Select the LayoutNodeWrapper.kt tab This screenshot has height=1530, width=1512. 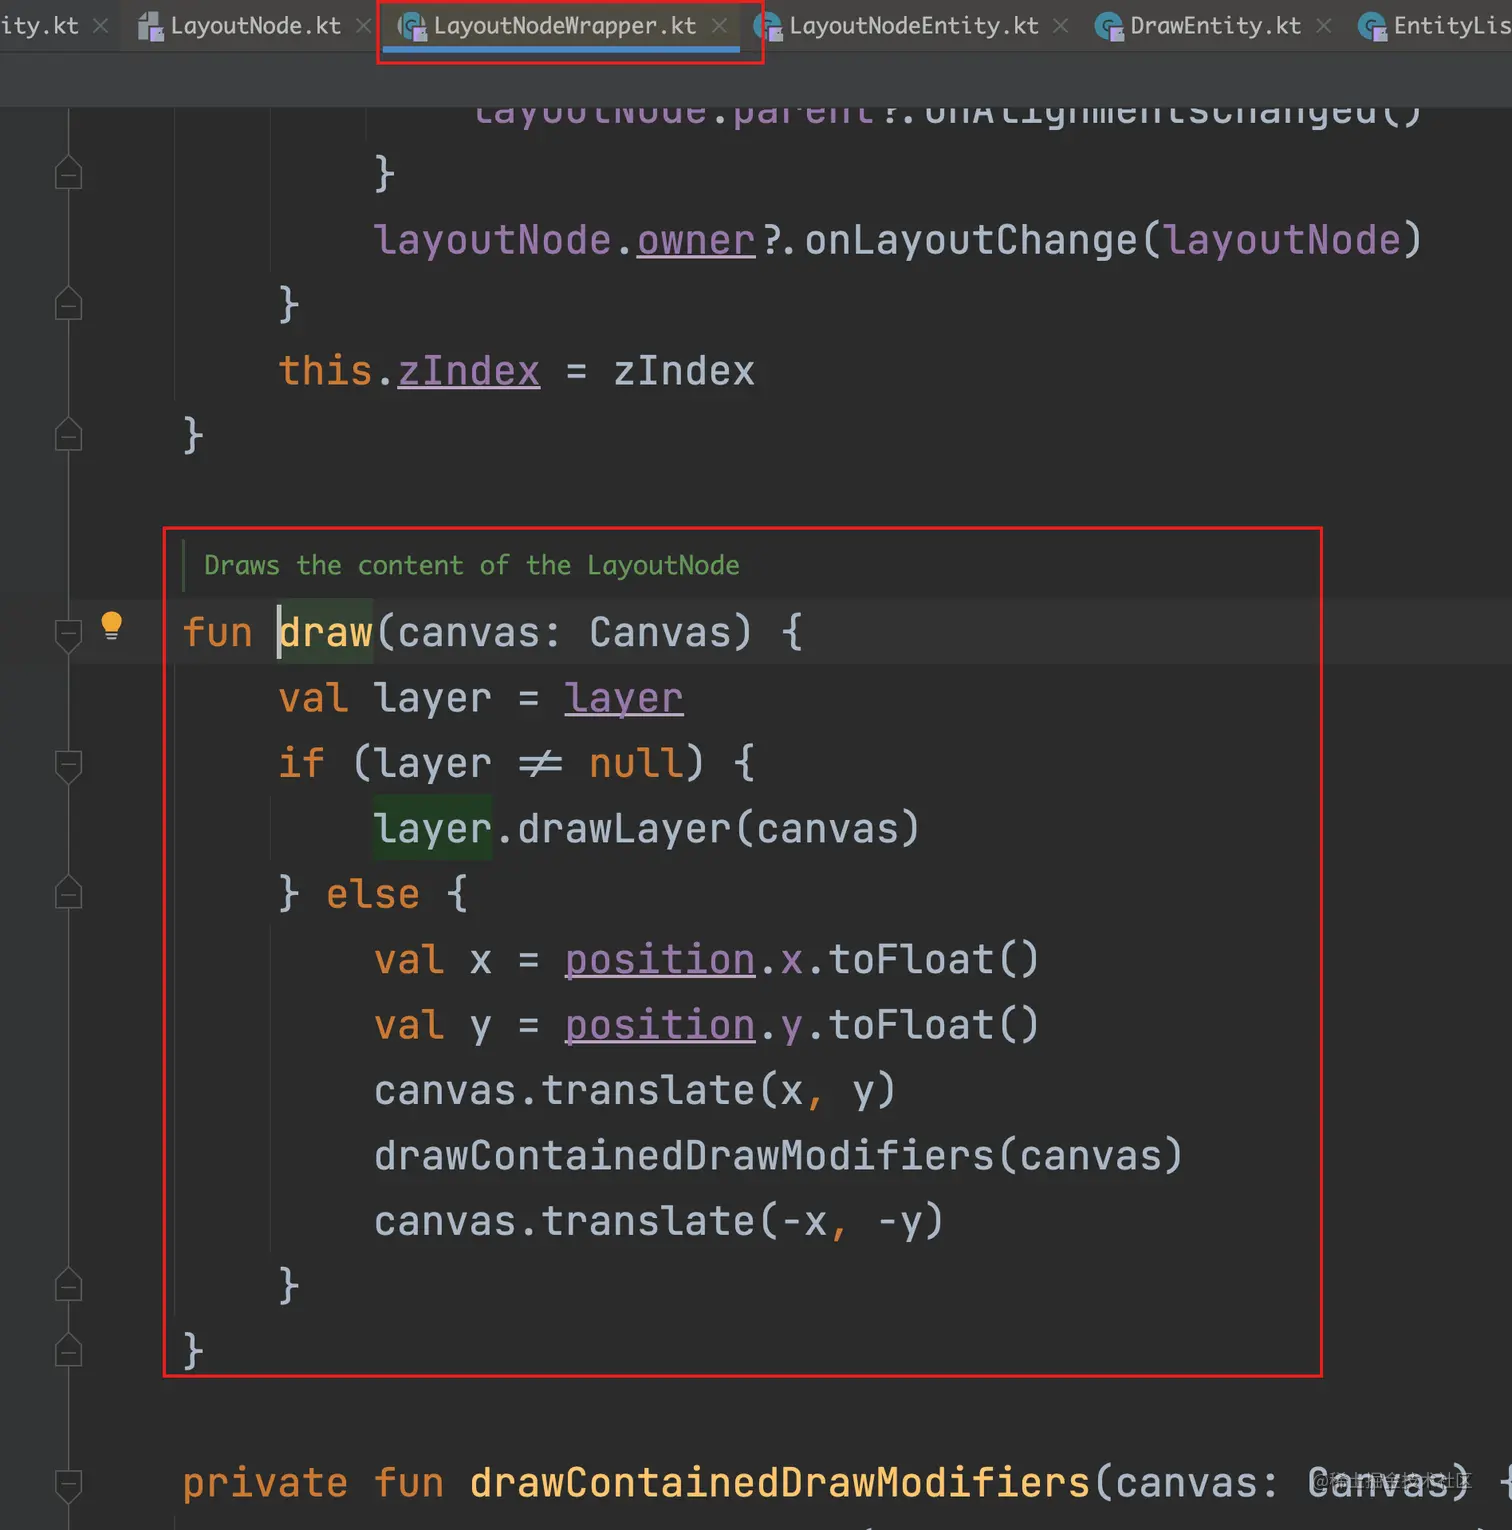coord(564,26)
